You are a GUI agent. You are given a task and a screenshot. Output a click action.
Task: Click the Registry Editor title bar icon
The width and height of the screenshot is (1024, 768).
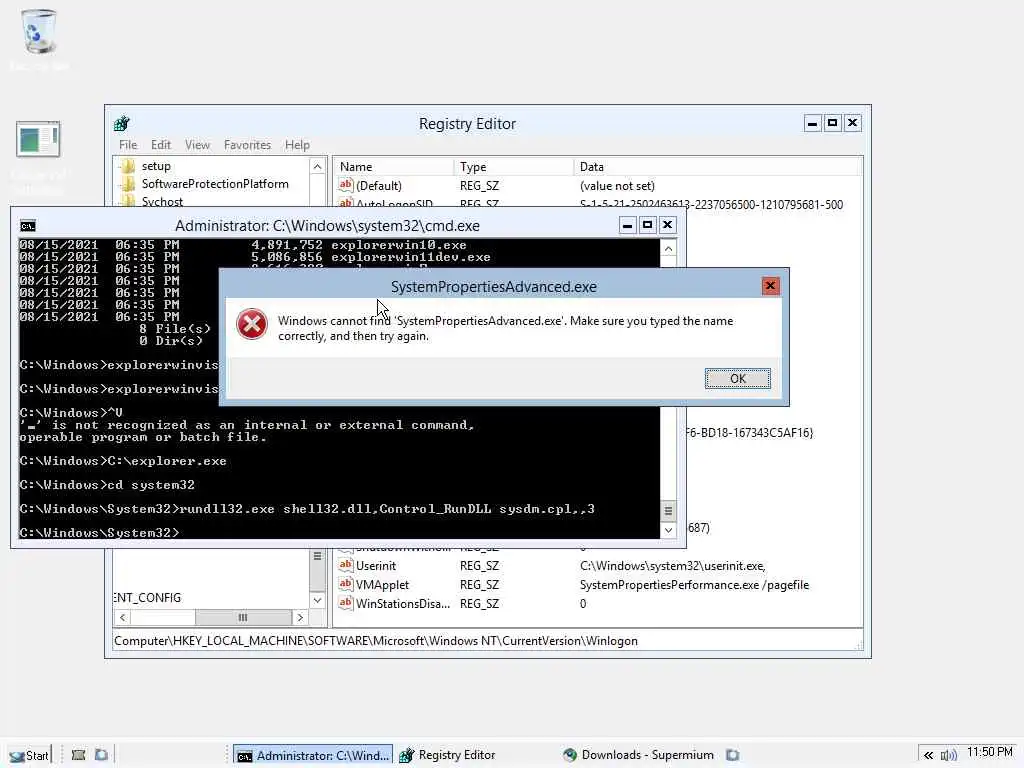[x=122, y=123]
